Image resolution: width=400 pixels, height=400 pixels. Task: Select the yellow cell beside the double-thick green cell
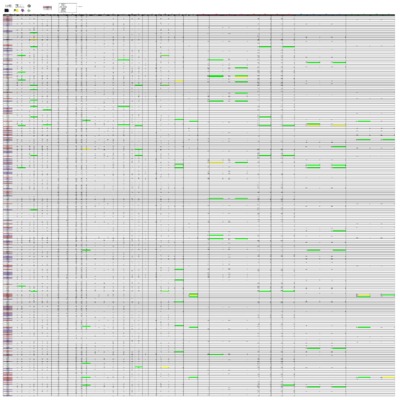(x=241, y=76)
